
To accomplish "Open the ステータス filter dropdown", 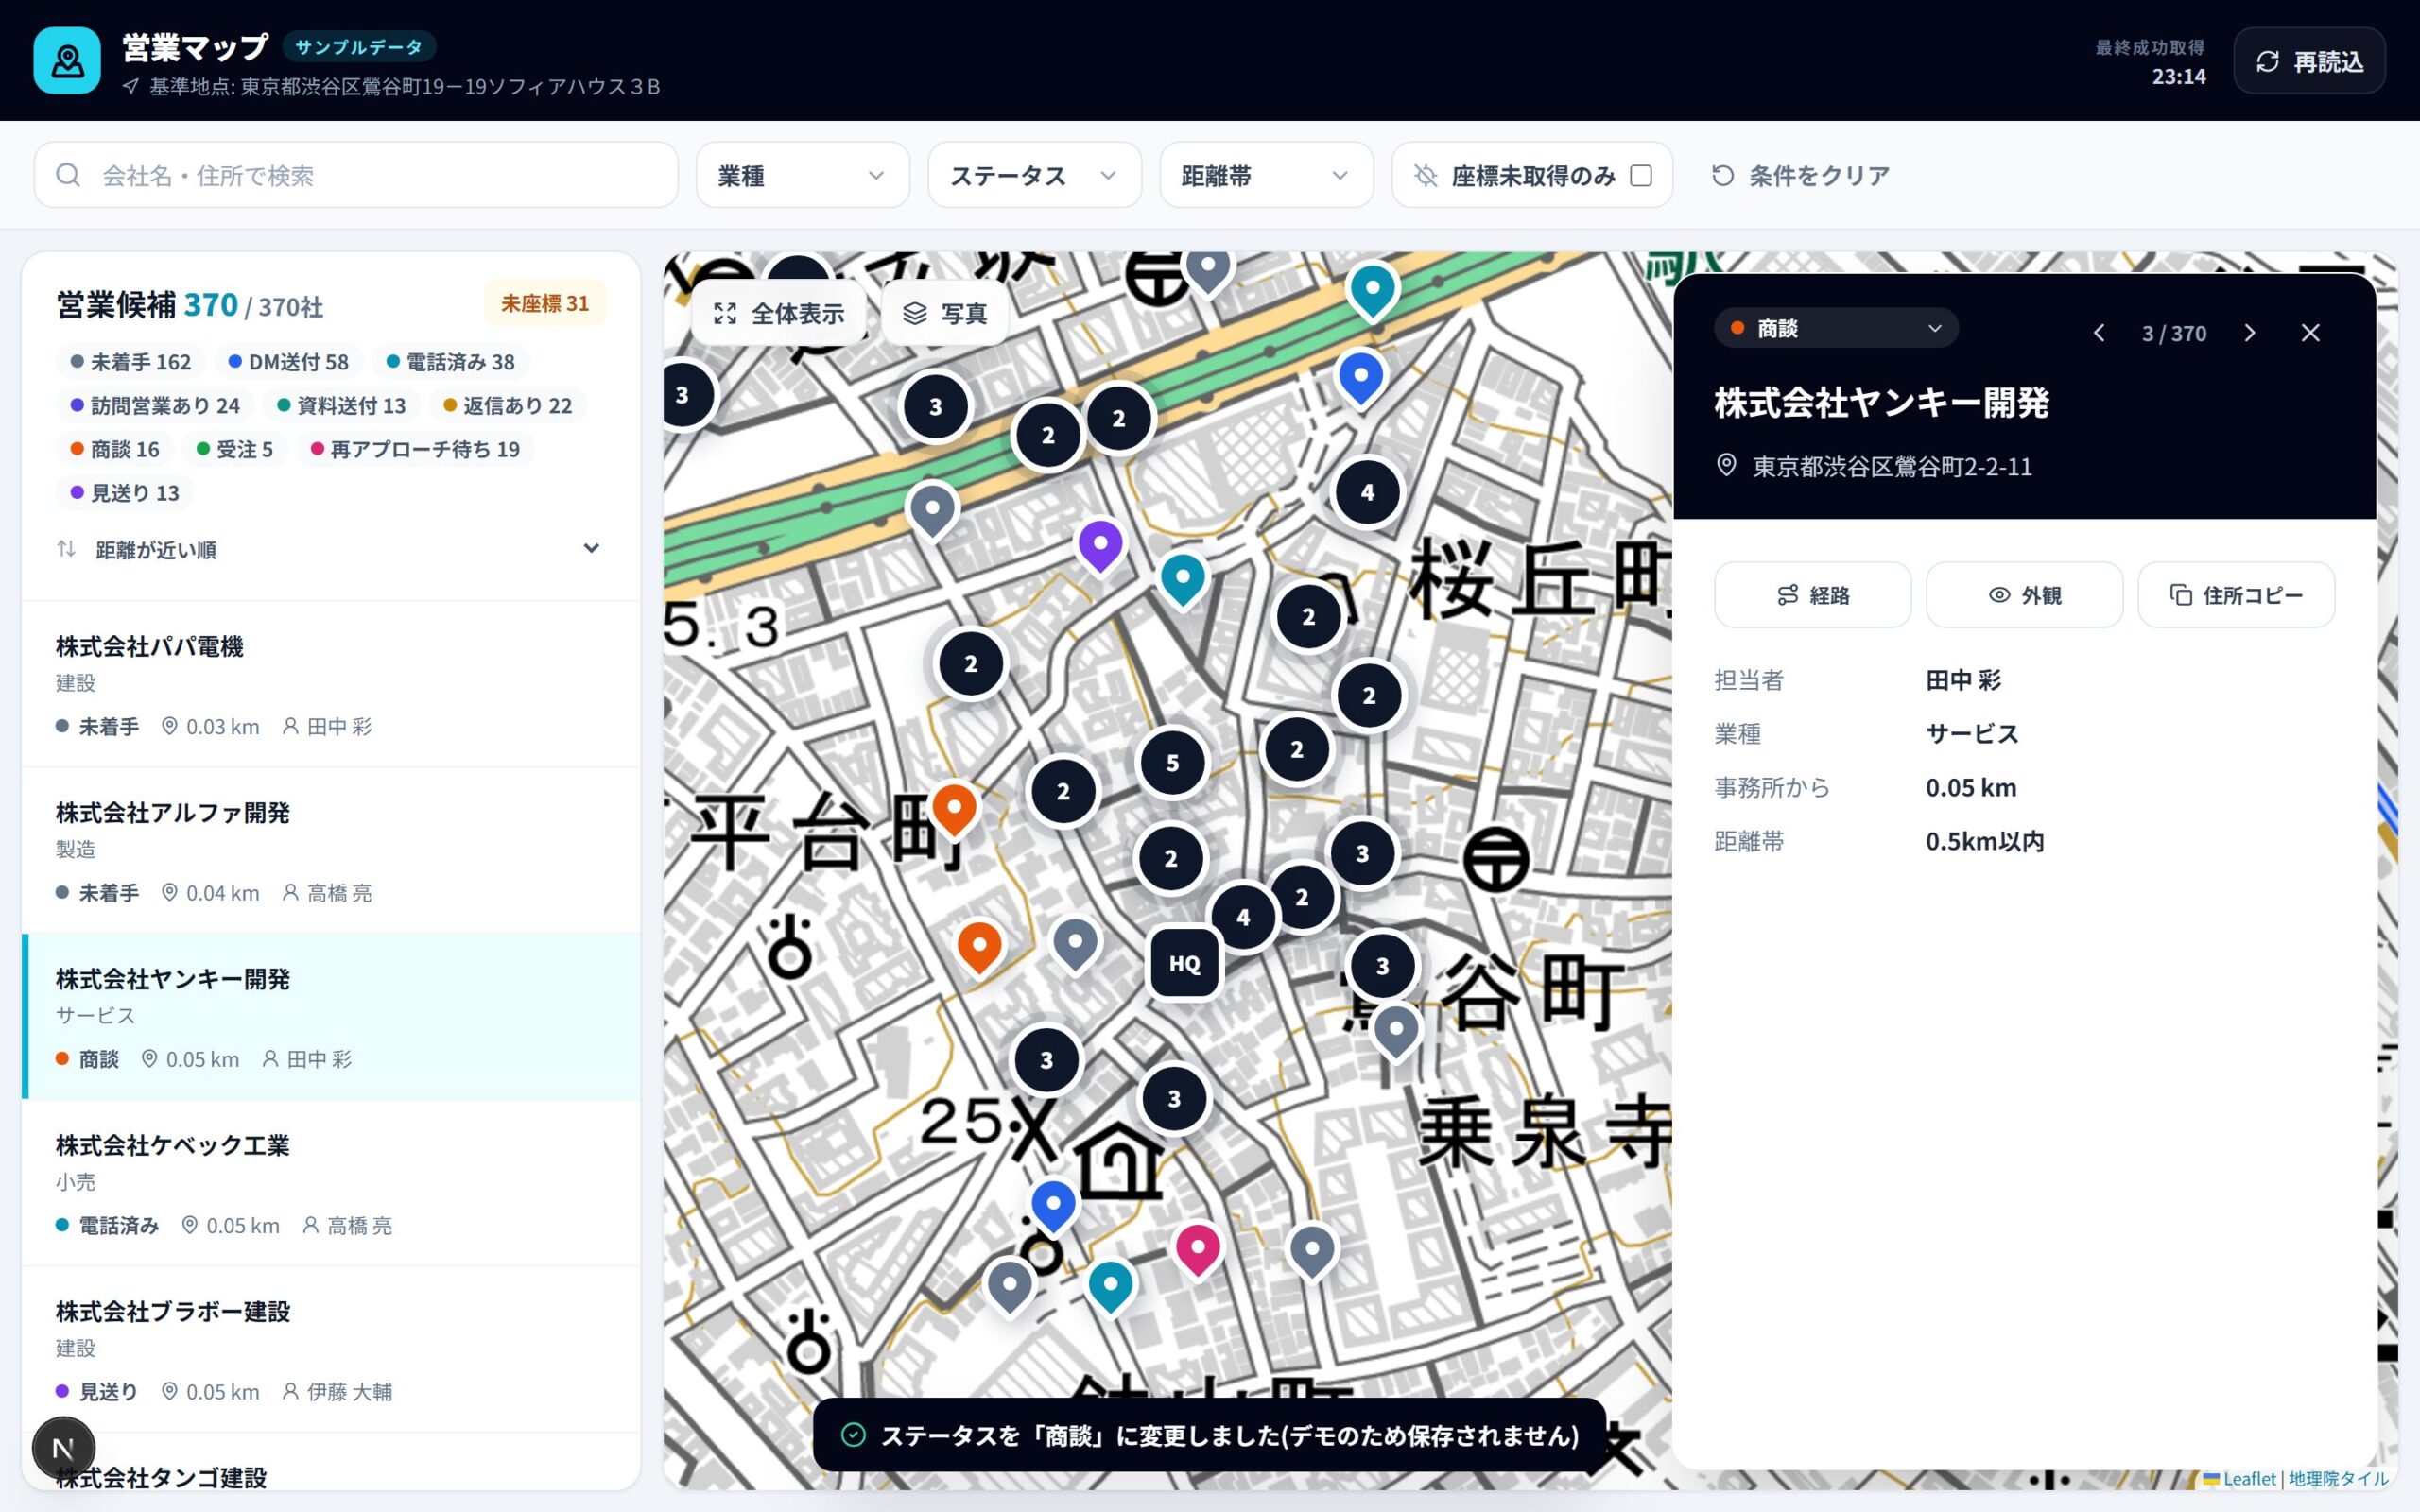I will (1034, 175).
